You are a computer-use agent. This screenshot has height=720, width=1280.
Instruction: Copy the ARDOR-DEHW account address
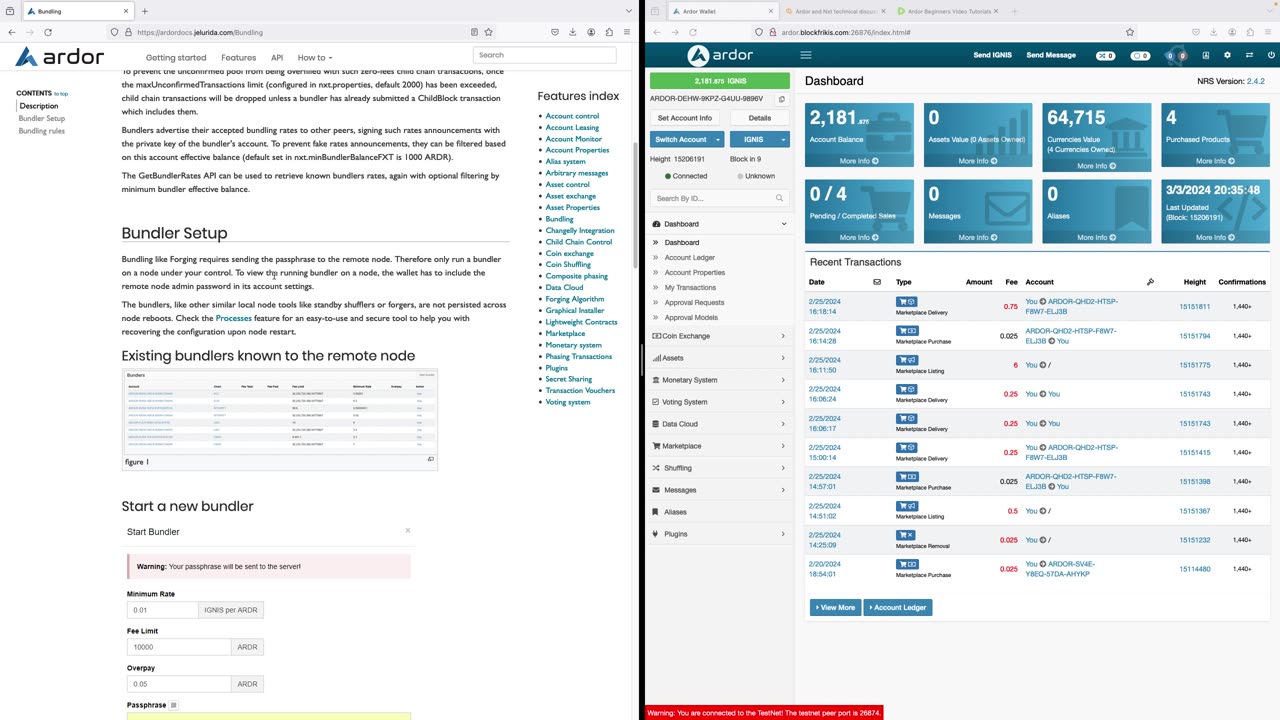click(x=782, y=99)
